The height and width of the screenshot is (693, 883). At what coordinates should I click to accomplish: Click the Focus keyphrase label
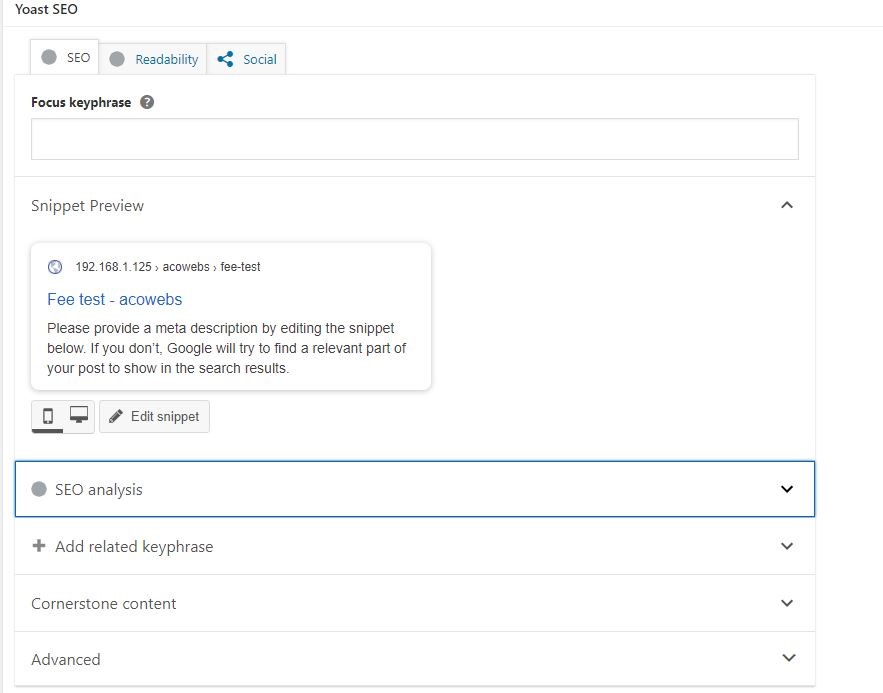[x=81, y=102]
